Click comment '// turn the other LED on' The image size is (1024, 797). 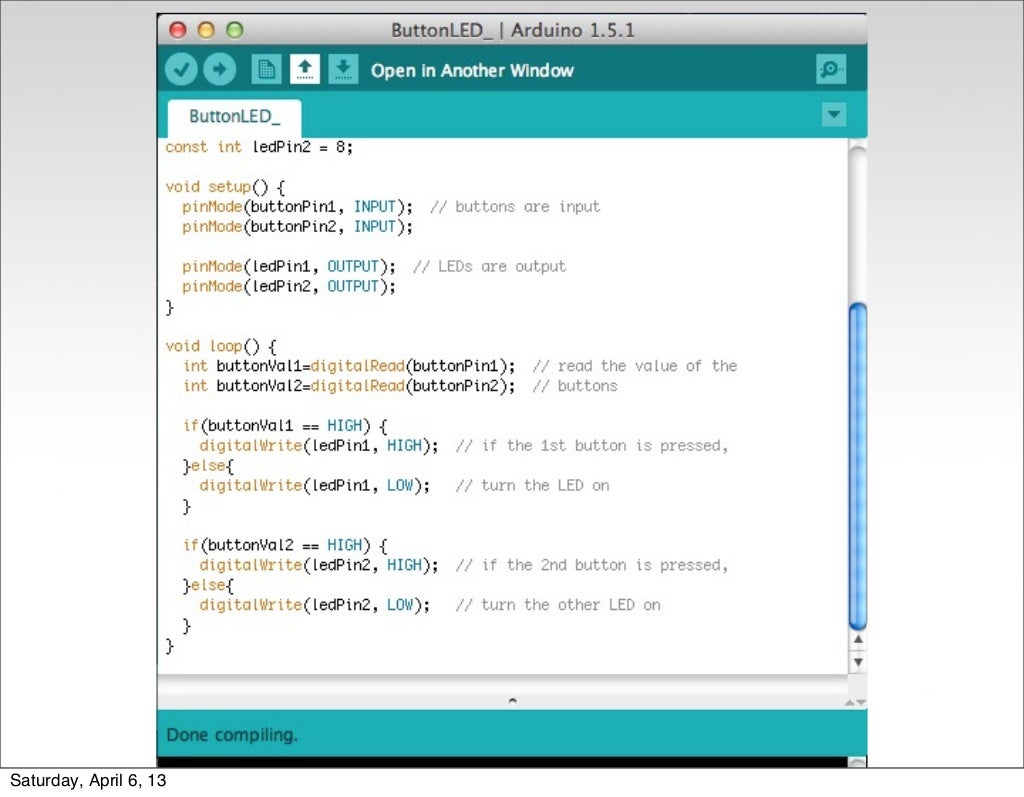click(x=558, y=605)
